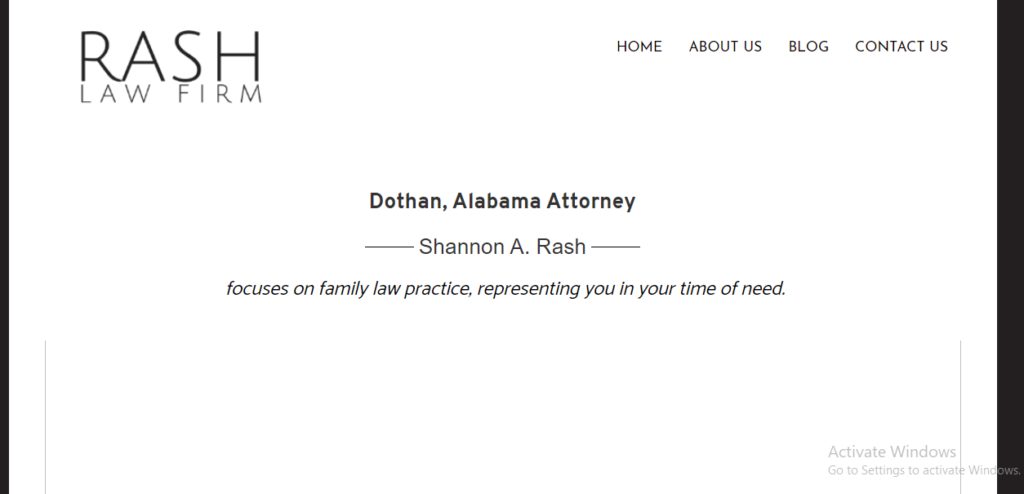Click the family law practice tagline
The height and width of the screenshot is (494, 1024).
[506, 289]
